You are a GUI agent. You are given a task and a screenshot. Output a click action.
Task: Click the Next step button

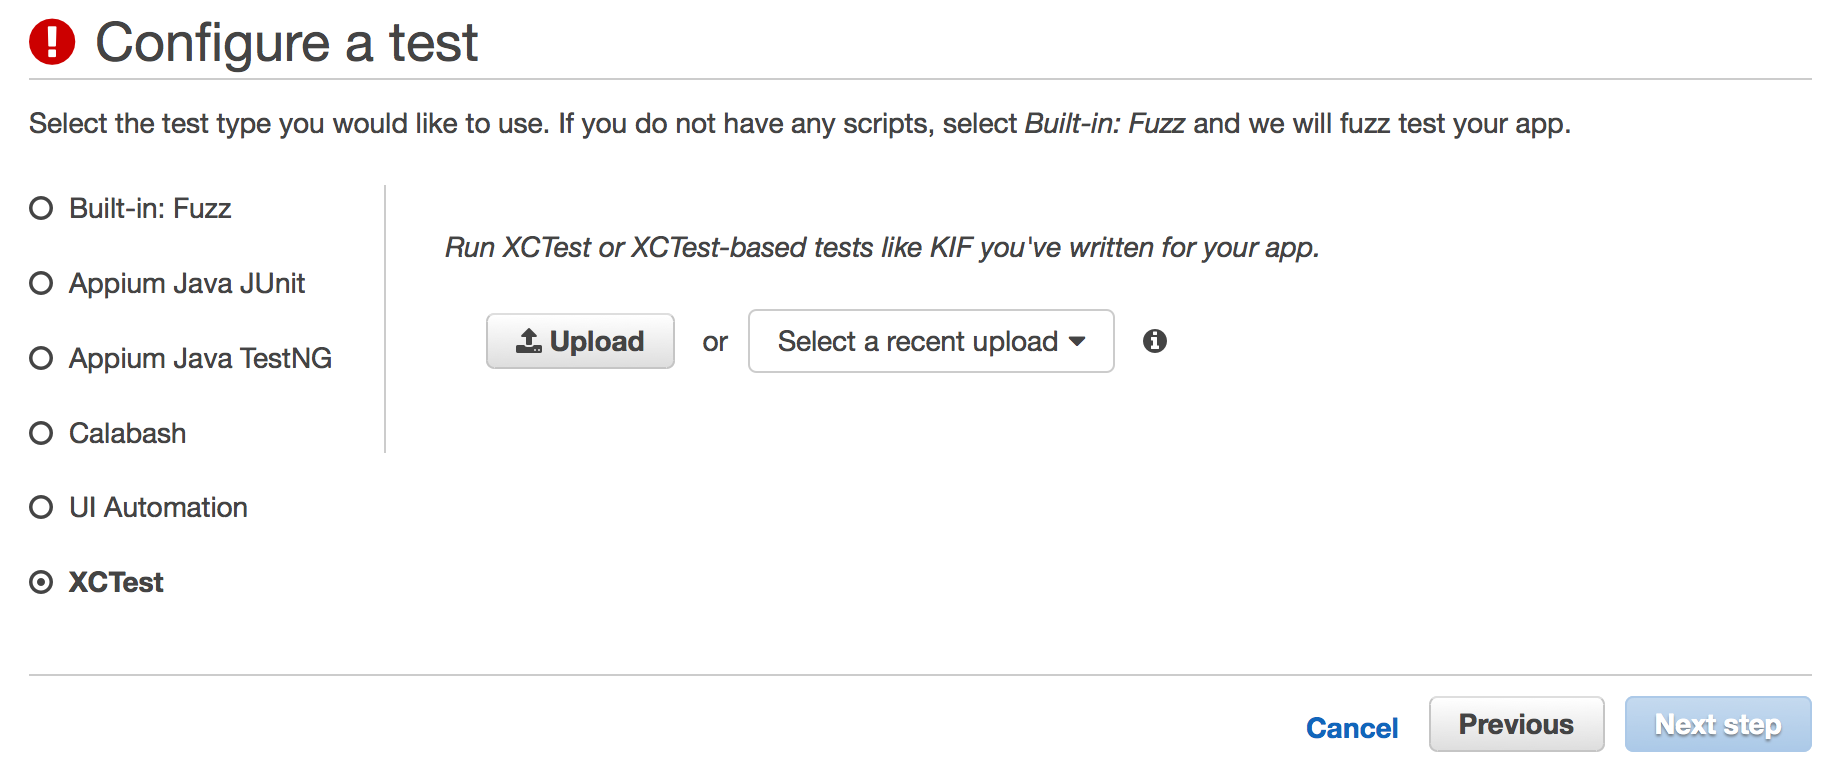pos(1717,724)
